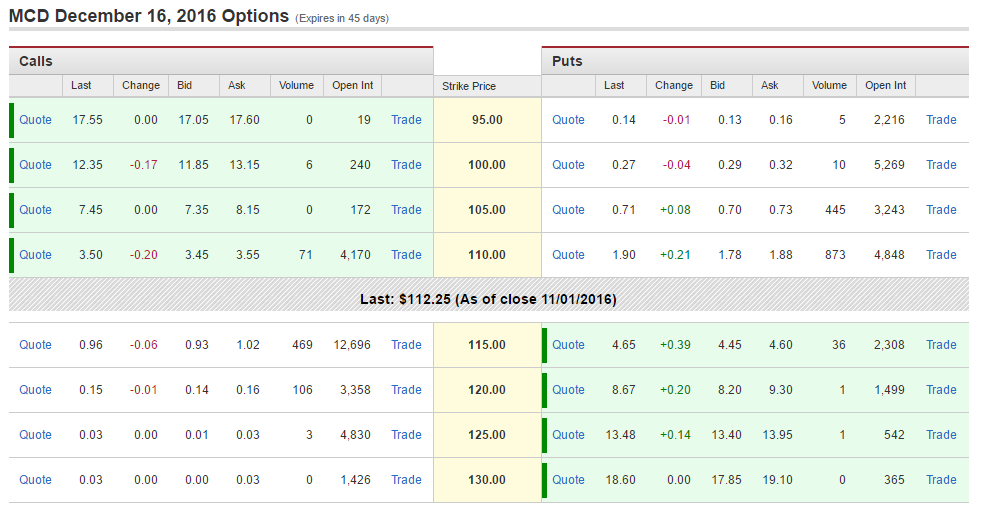Click the calls Ask value 13.15
Screen dimensions: 996x513
(245, 165)
